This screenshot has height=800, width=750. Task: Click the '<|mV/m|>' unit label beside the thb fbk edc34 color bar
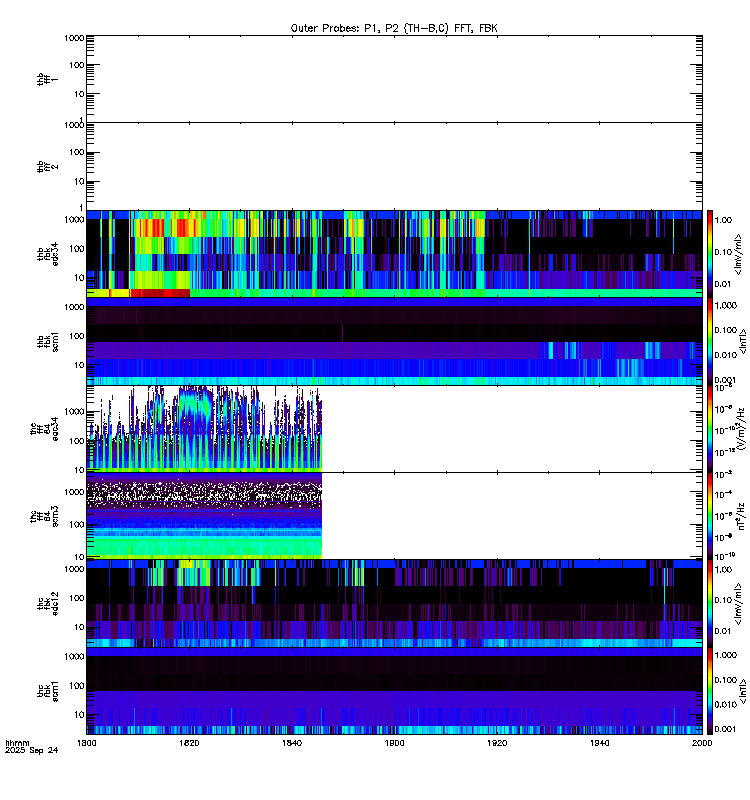click(x=738, y=254)
